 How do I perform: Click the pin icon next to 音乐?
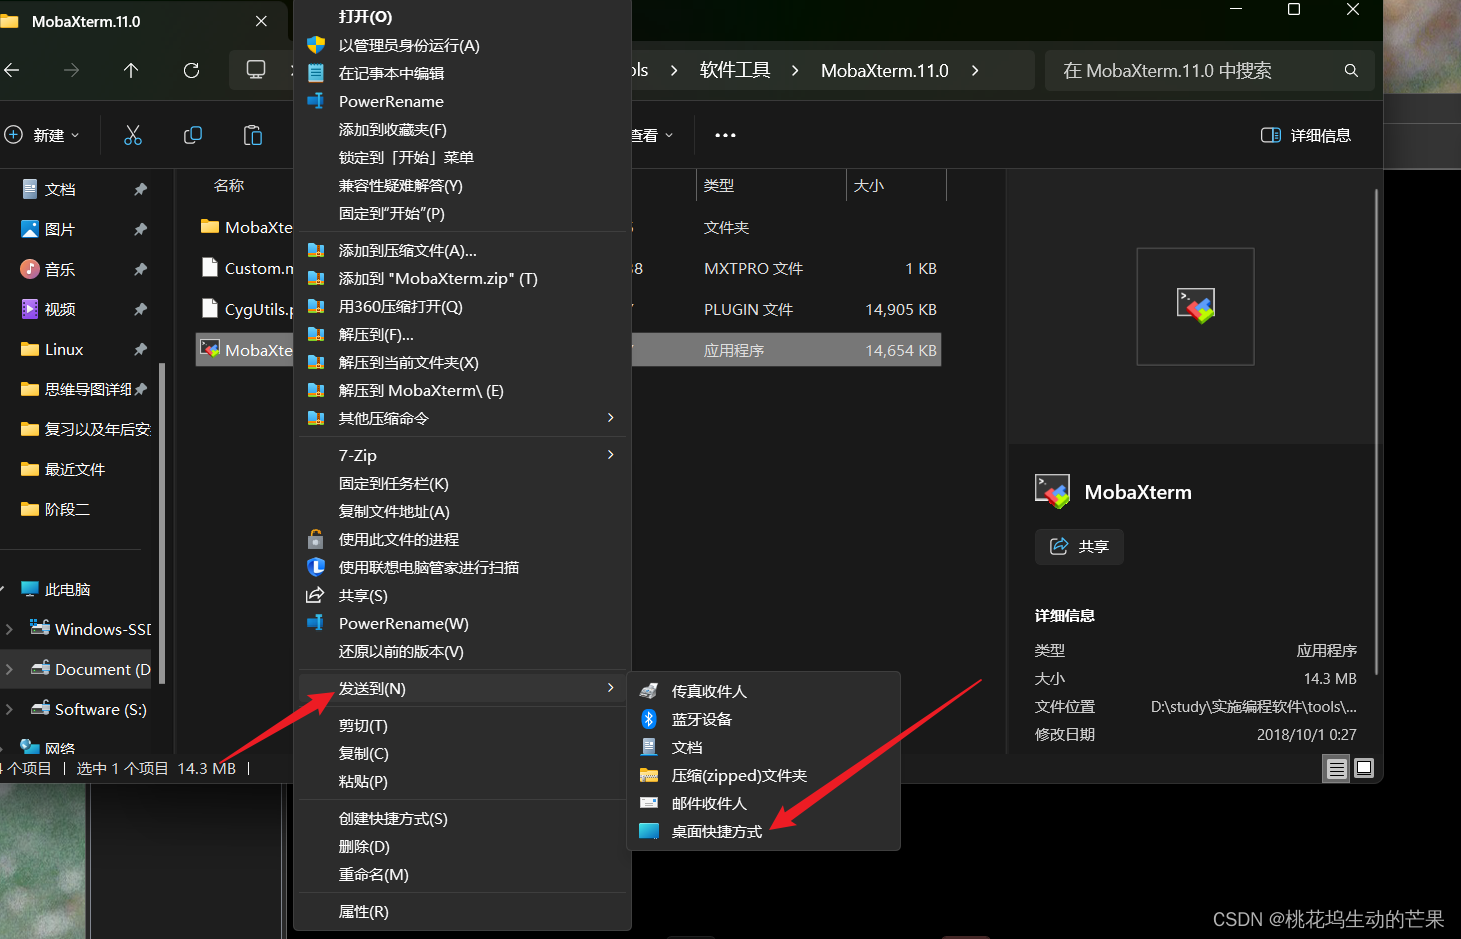click(140, 269)
